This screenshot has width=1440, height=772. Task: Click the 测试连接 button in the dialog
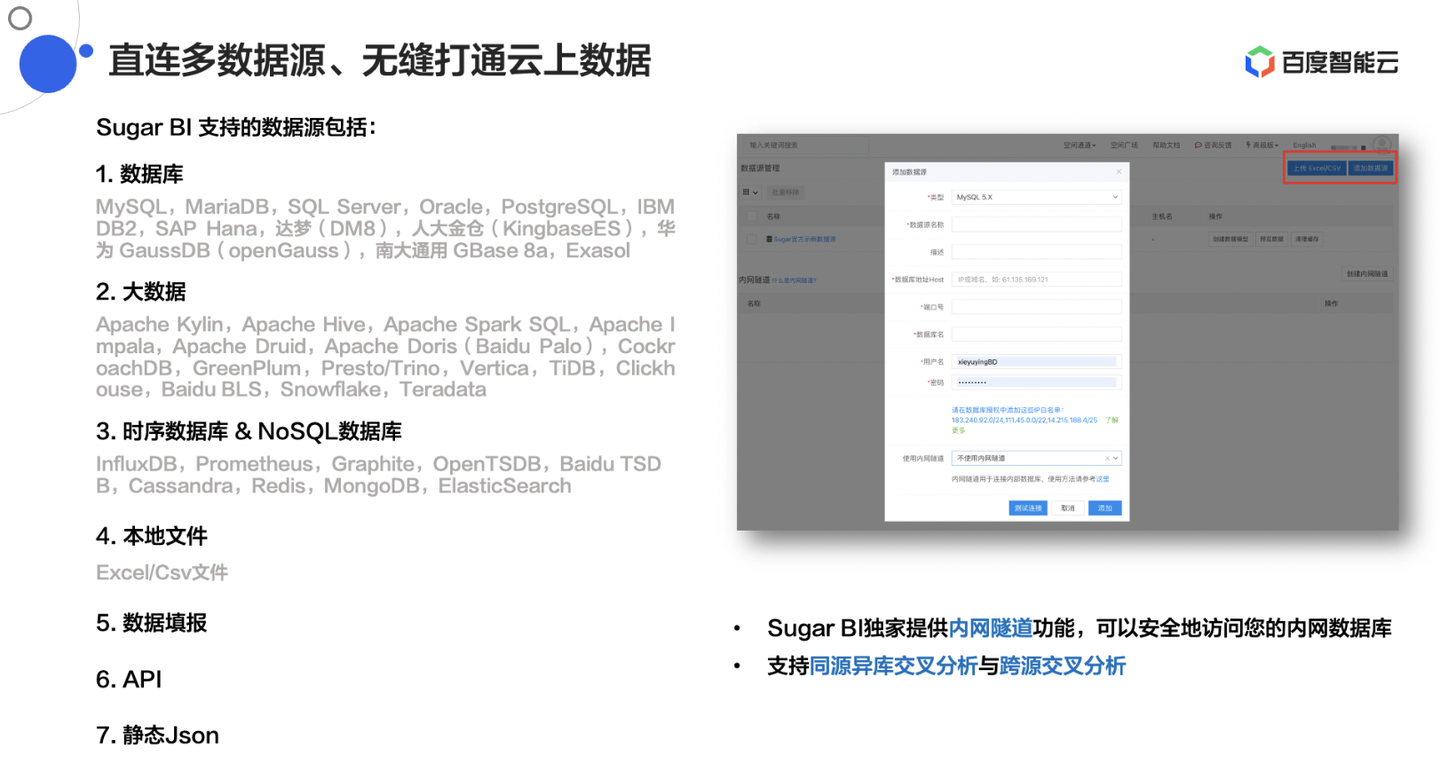[x=1028, y=507]
